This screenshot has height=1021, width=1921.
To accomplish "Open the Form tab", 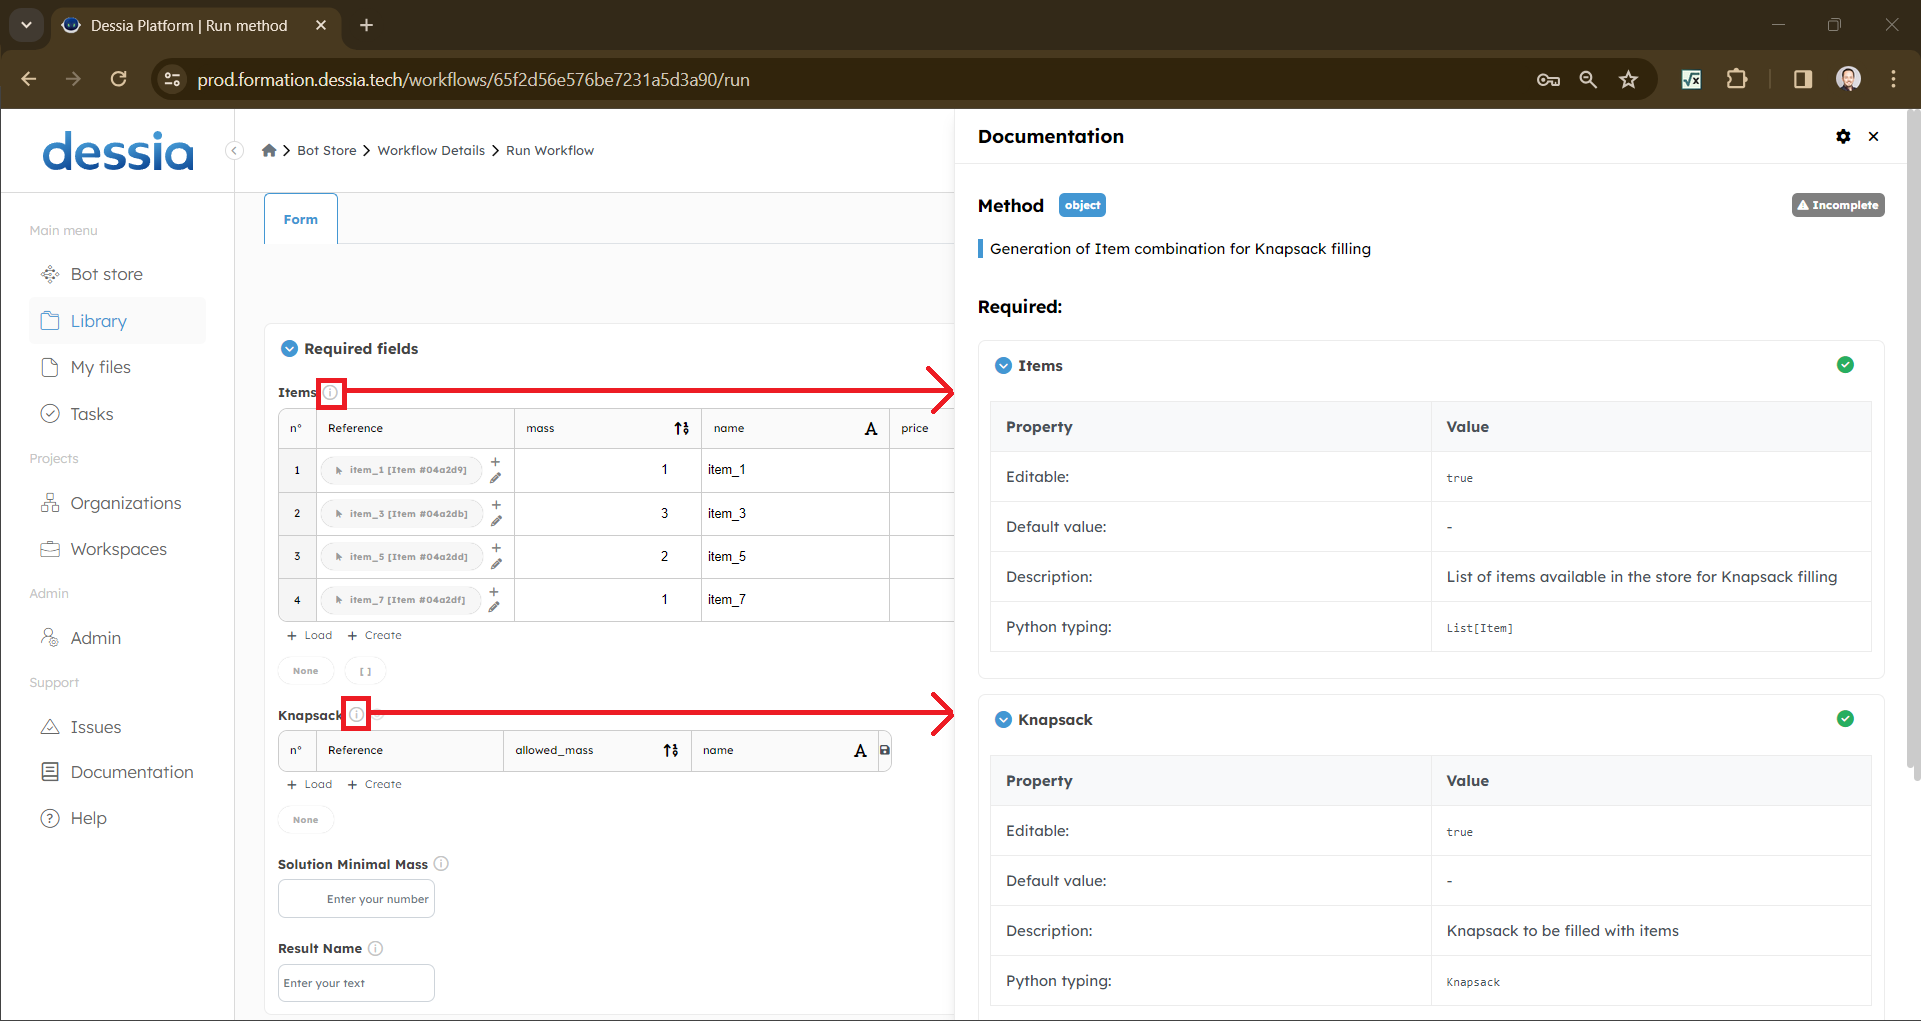I will tap(300, 219).
